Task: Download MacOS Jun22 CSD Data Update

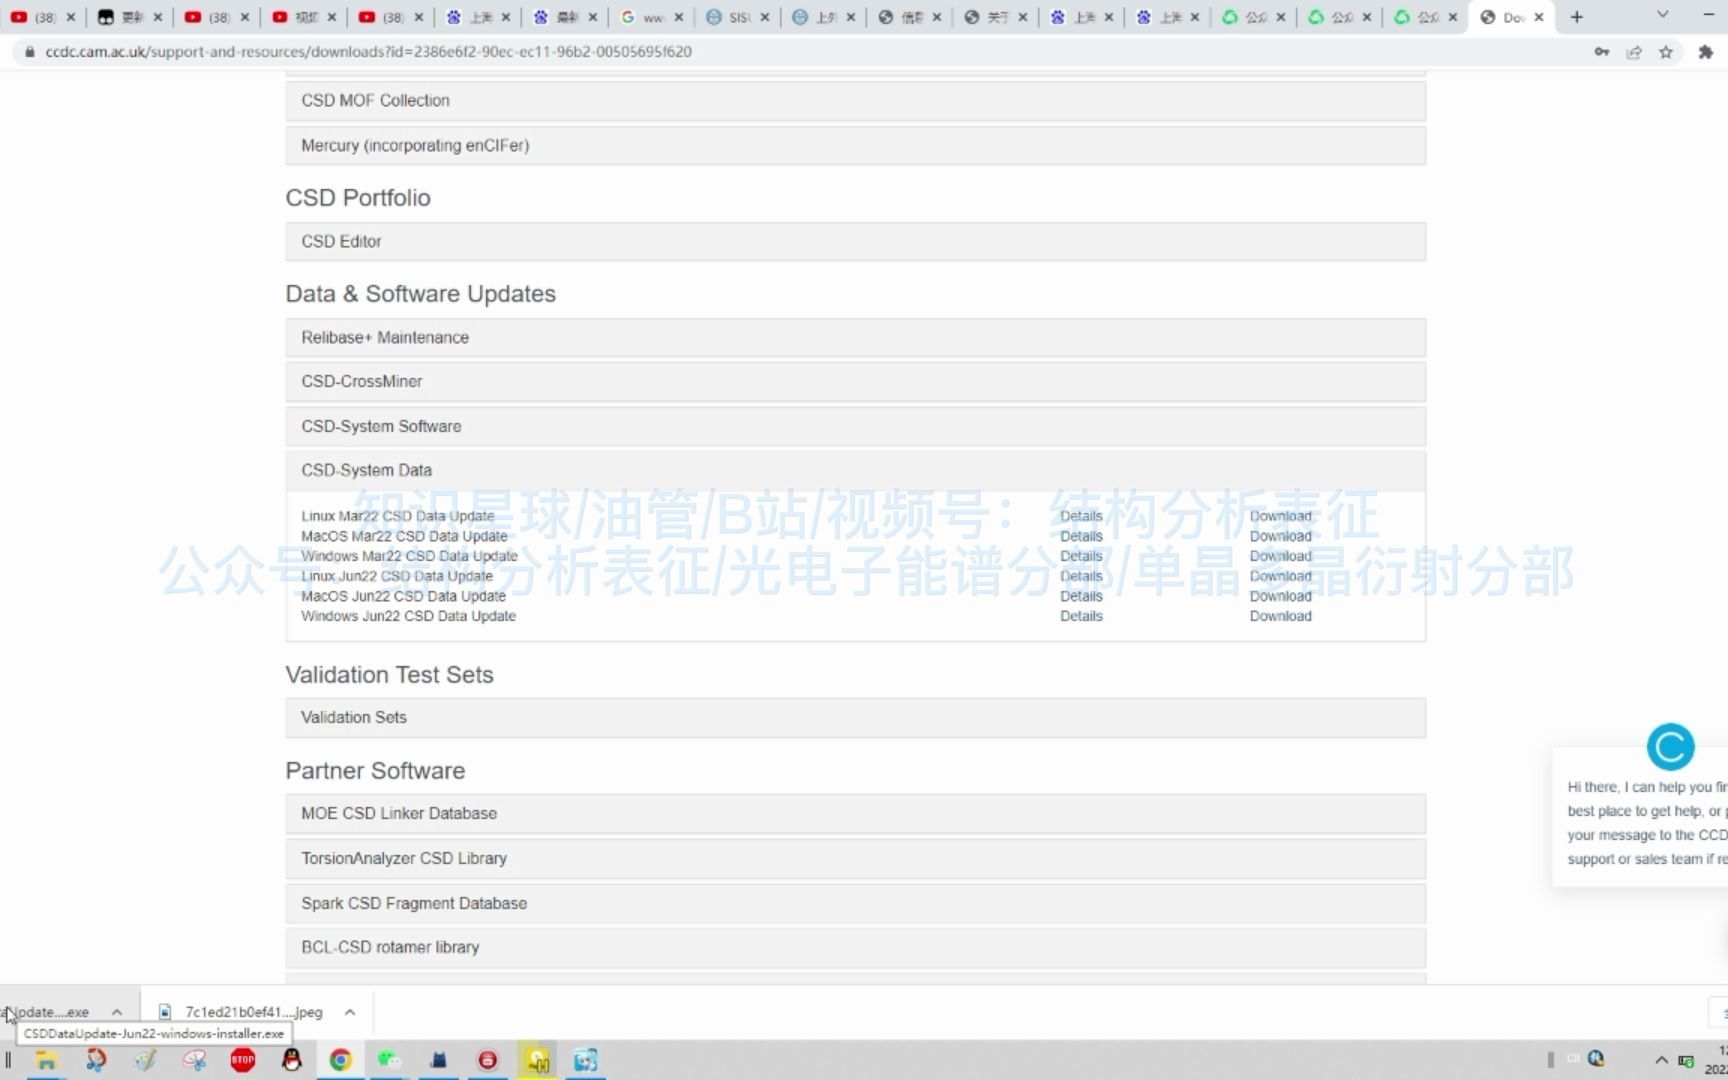Action: coord(1280,596)
